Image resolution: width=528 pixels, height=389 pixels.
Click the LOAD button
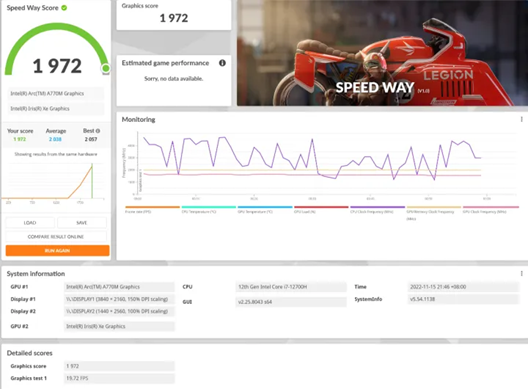30,223
